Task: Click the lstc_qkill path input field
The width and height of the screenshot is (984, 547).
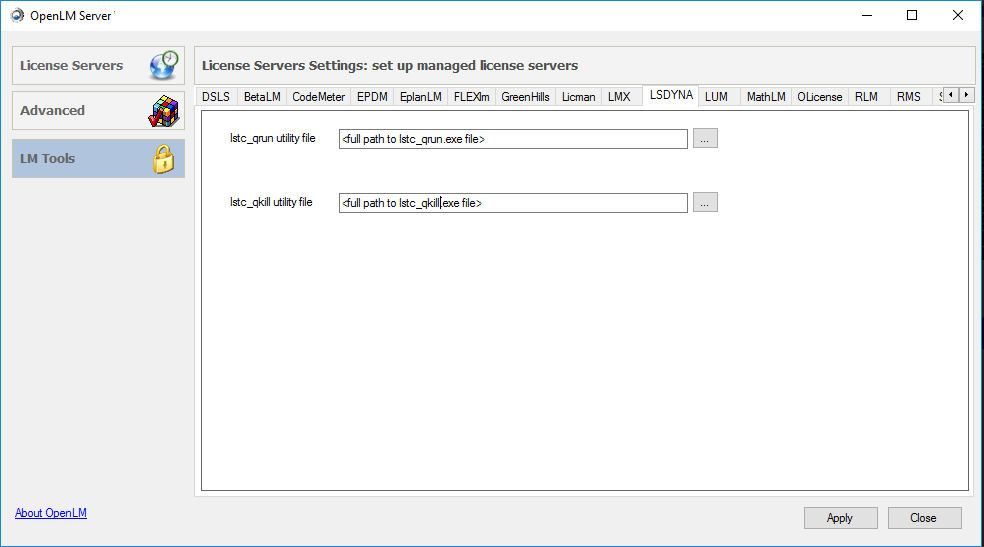Action: (513, 203)
